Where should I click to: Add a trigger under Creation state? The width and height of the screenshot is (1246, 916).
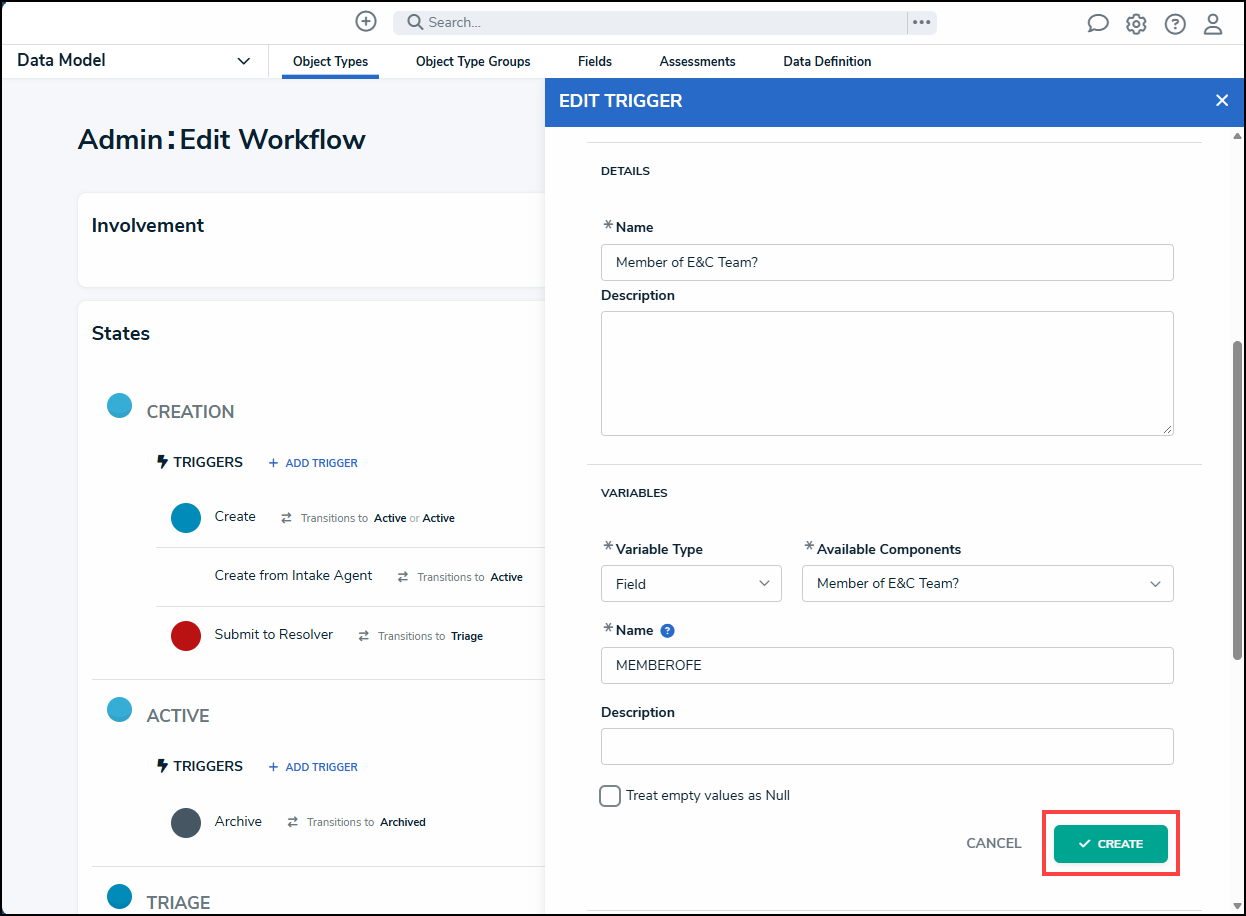coord(313,463)
